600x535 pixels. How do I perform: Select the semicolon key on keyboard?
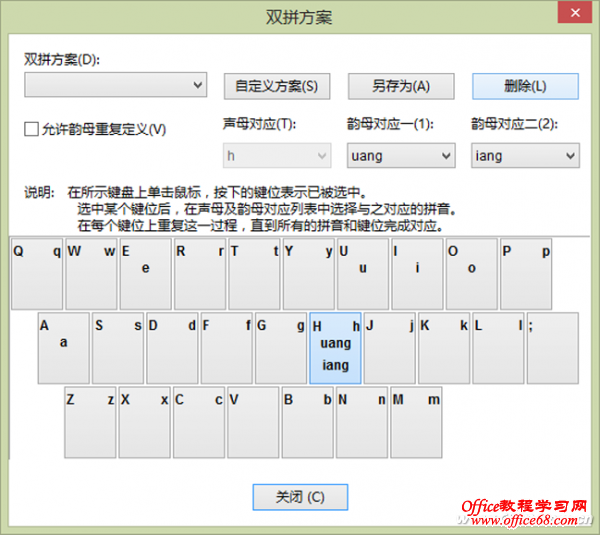click(x=553, y=348)
